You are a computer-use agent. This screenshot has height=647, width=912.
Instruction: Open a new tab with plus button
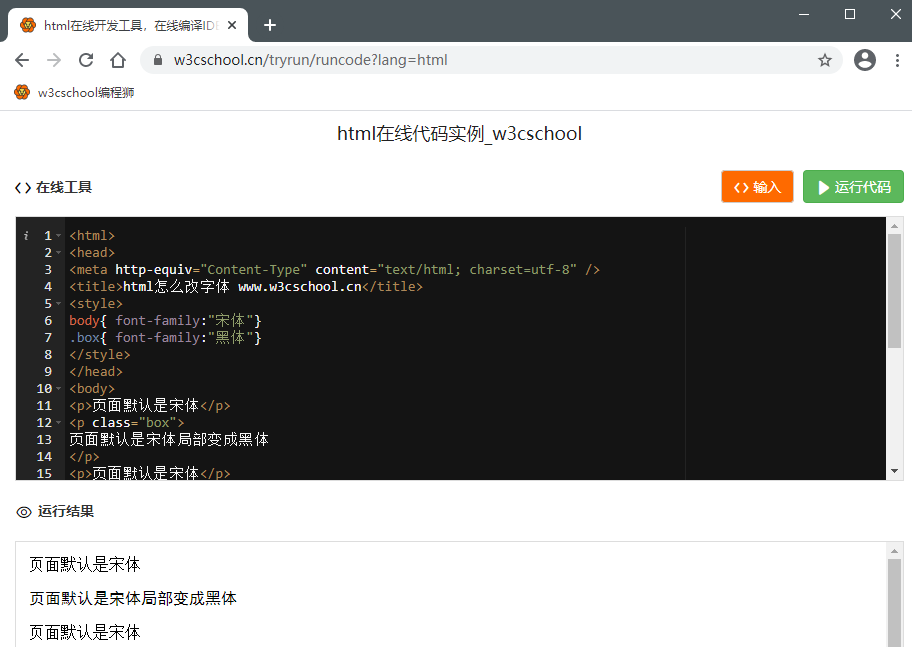point(269,25)
